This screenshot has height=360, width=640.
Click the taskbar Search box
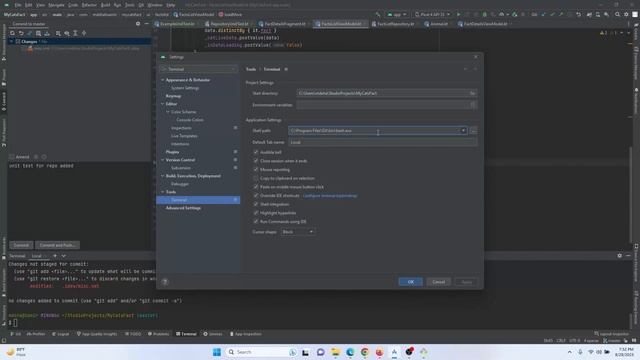(262, 352)
